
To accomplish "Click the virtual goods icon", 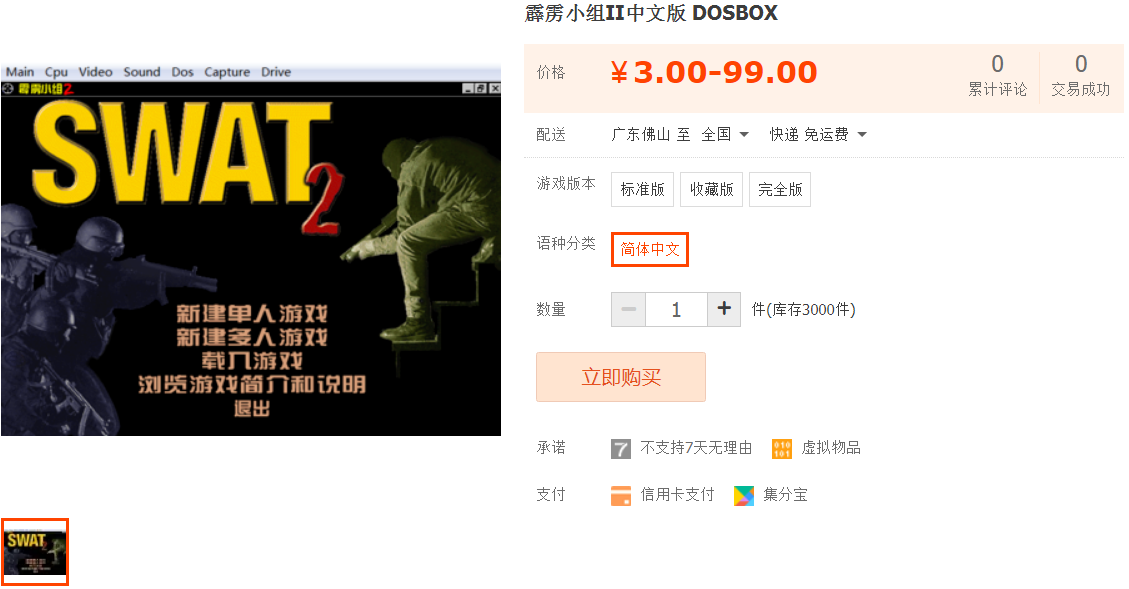I will [x=782, y=449].
